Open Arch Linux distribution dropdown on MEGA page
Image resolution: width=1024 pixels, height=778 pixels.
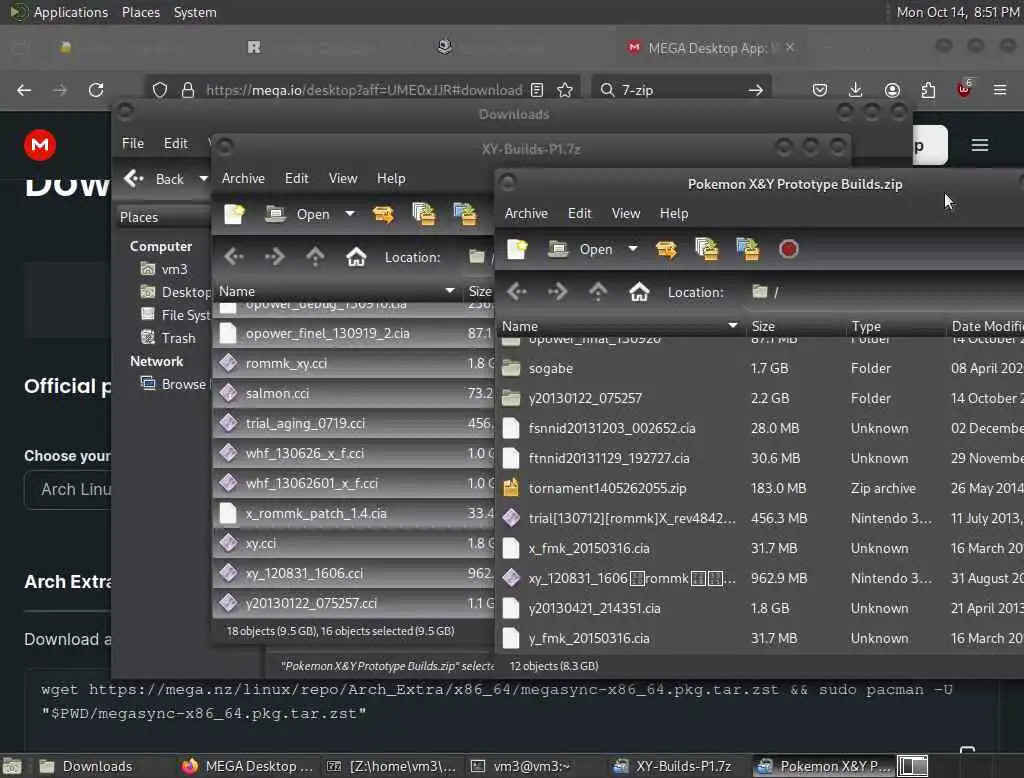(68, 489)
